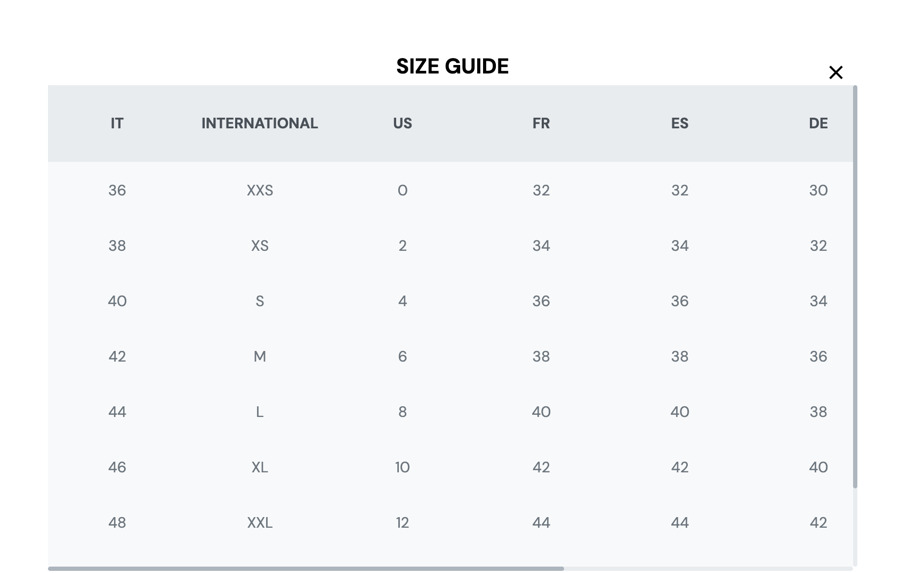Click the IT size 36 cell
The height and width of the screenshot is (573, 900).
click(117, 191)
